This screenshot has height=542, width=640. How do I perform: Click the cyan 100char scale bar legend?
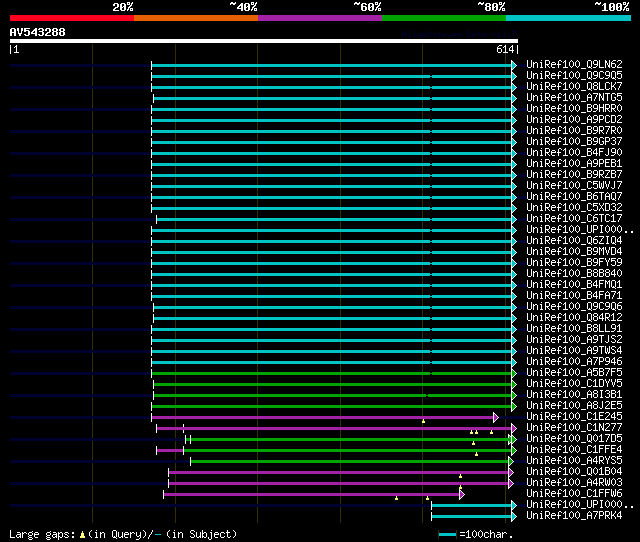click(447, 534)
